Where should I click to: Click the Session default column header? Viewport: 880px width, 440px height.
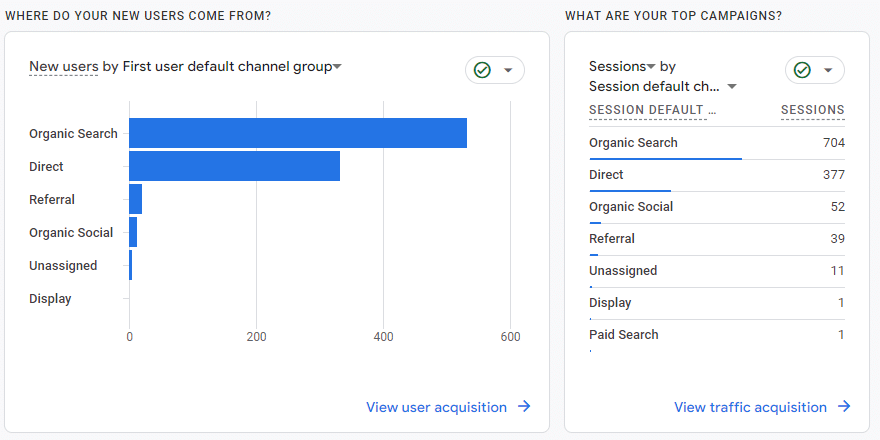(x=653, y=110)
